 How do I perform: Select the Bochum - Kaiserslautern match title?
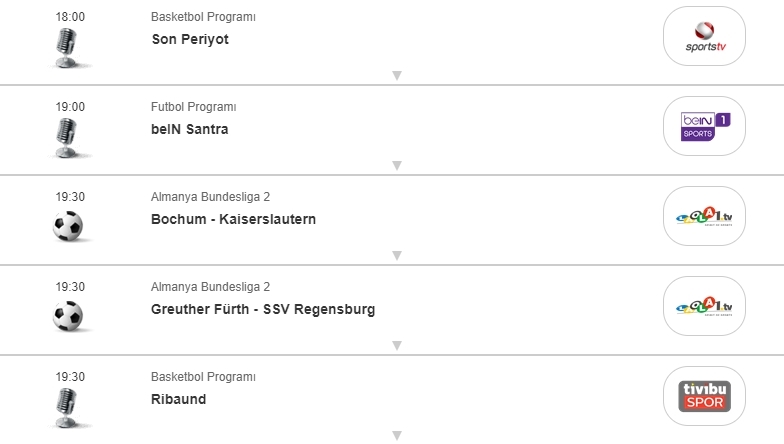[233, 219]
